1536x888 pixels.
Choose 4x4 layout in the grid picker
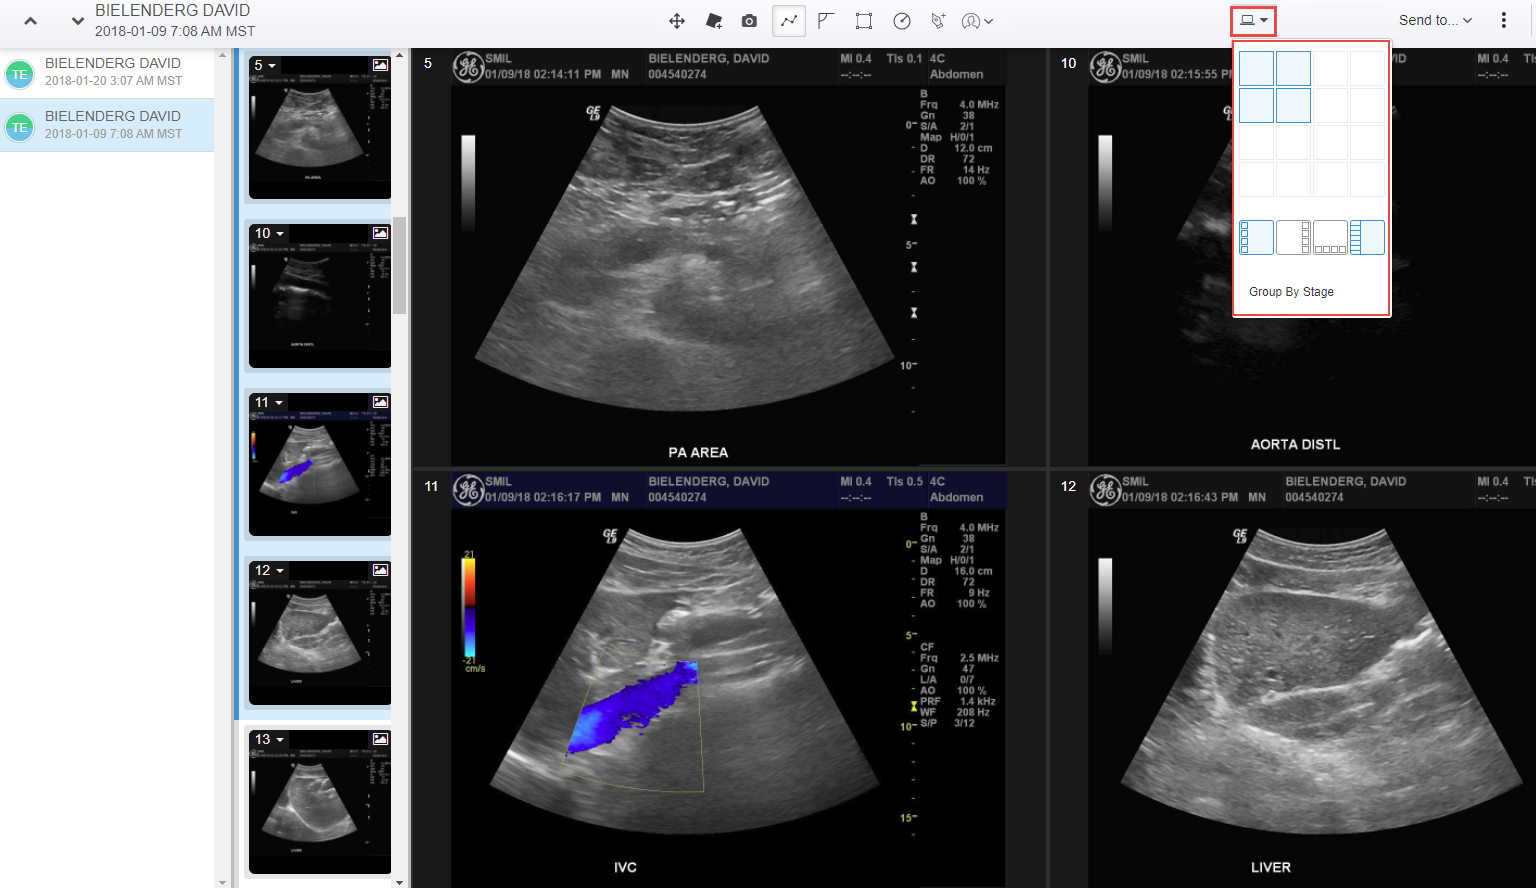click(1367, 180)
